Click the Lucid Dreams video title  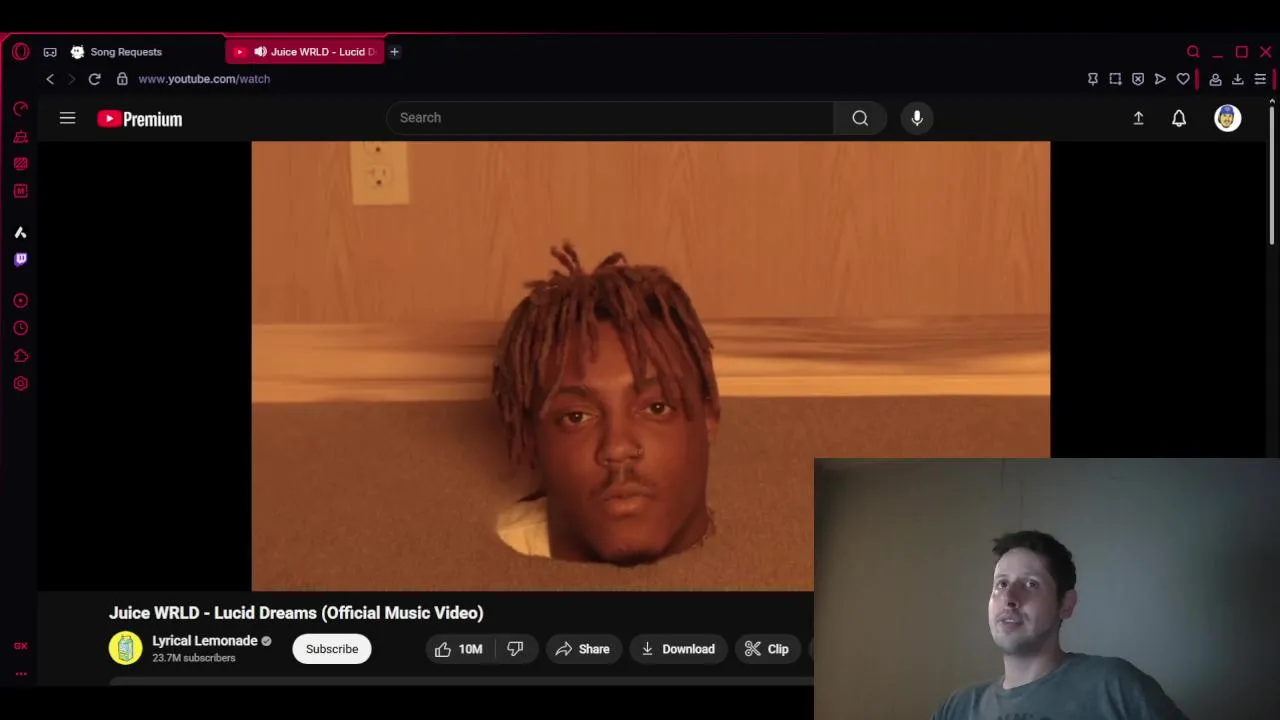(296, 613)
